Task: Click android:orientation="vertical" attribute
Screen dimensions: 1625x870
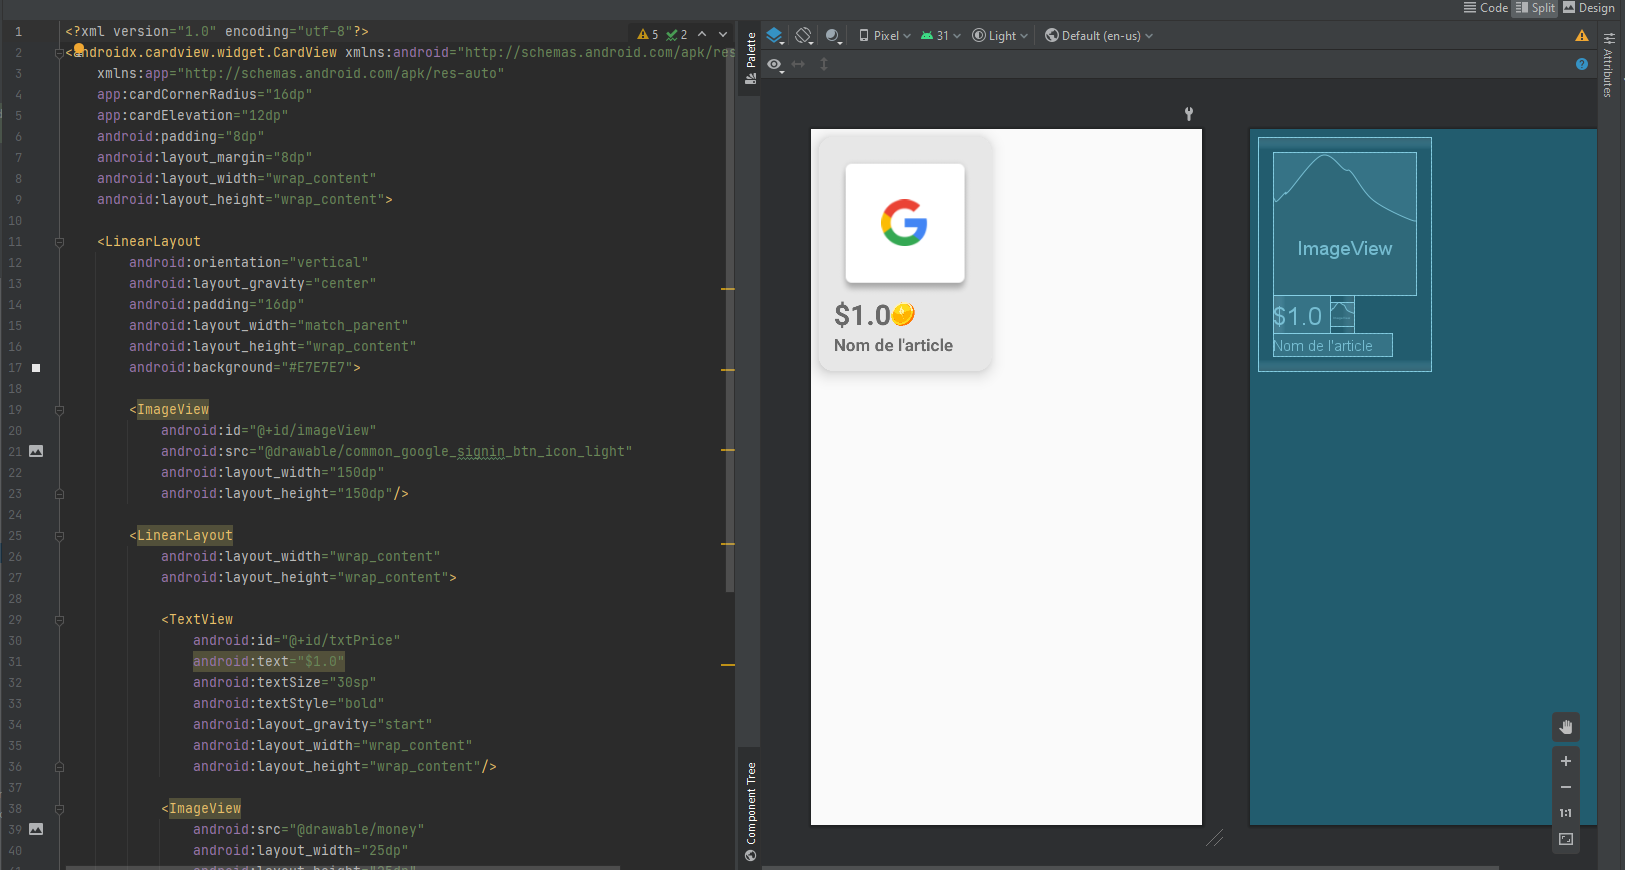Action: (x=248, y=262)
